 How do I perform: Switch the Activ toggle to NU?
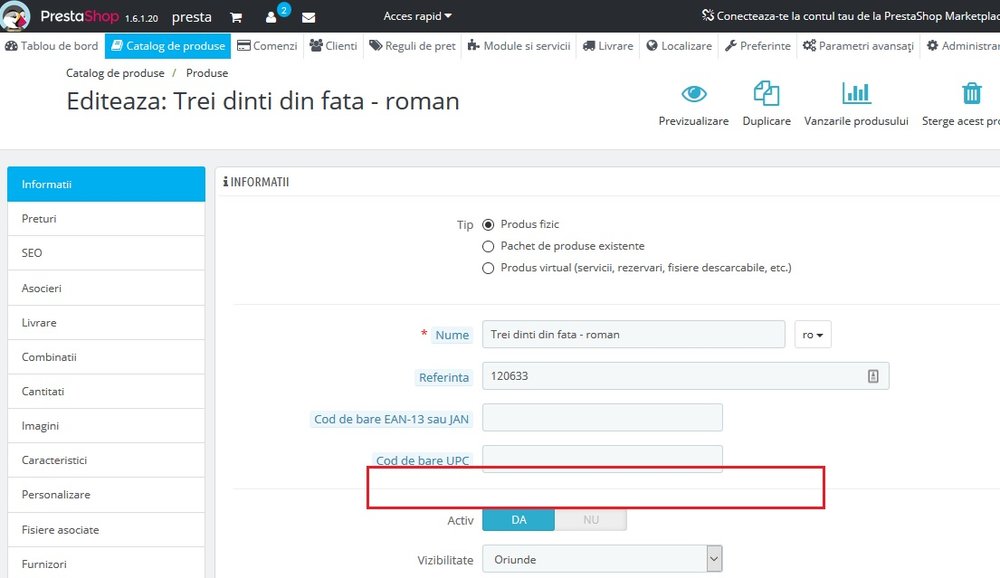591,520
